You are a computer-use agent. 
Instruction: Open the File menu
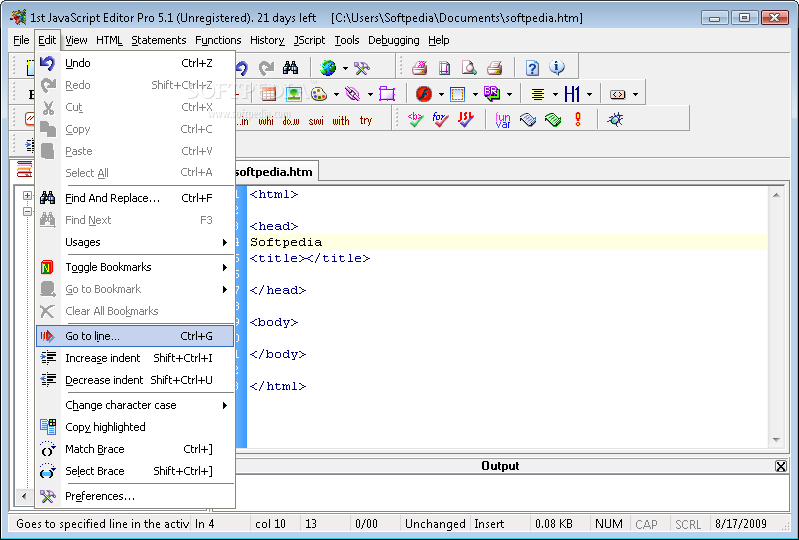click(21, 40)
